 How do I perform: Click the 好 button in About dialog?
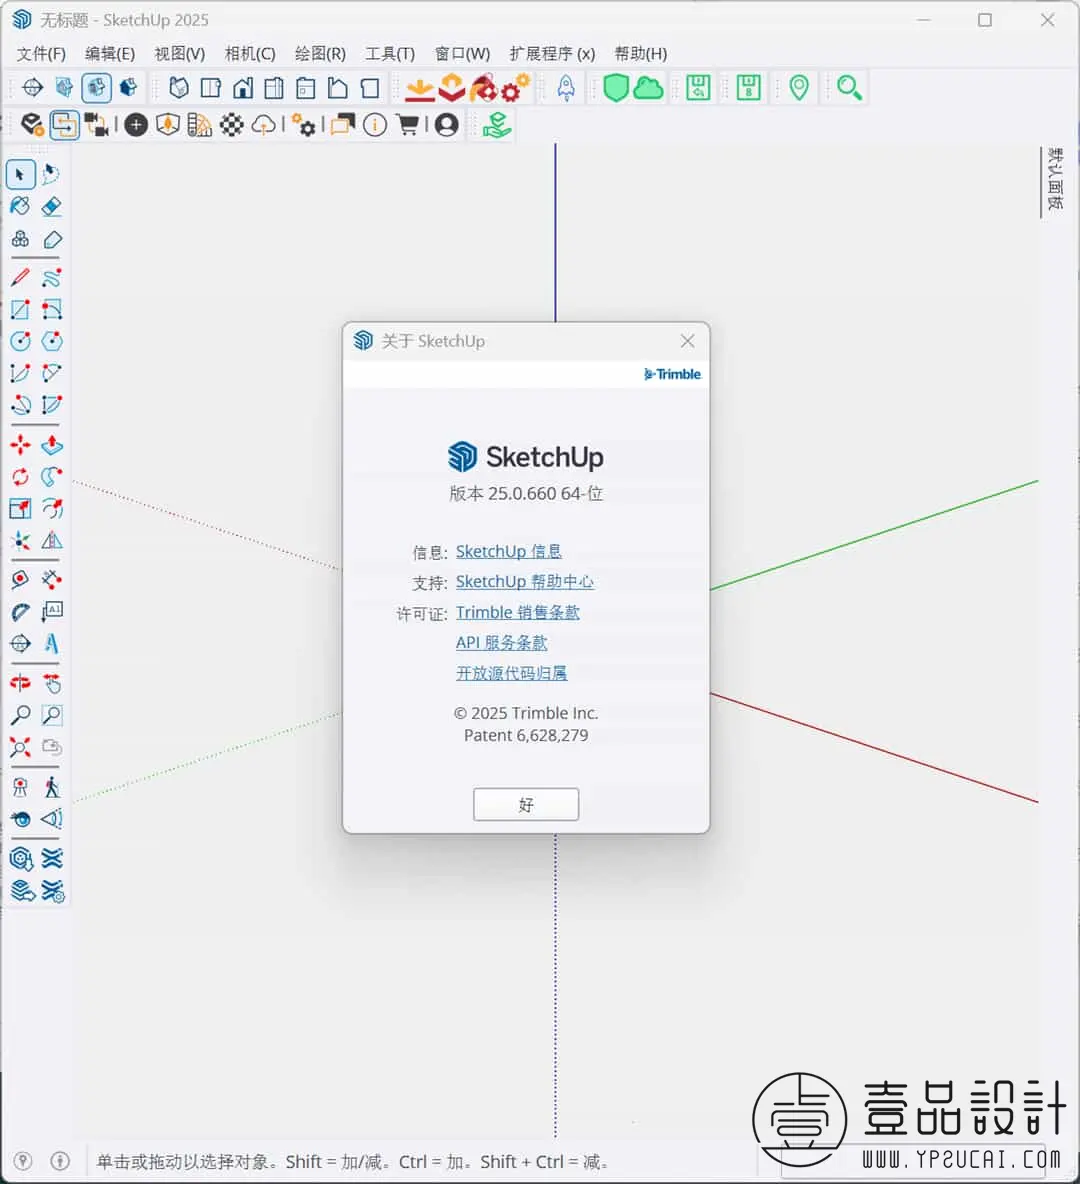[x=526, y=804]
